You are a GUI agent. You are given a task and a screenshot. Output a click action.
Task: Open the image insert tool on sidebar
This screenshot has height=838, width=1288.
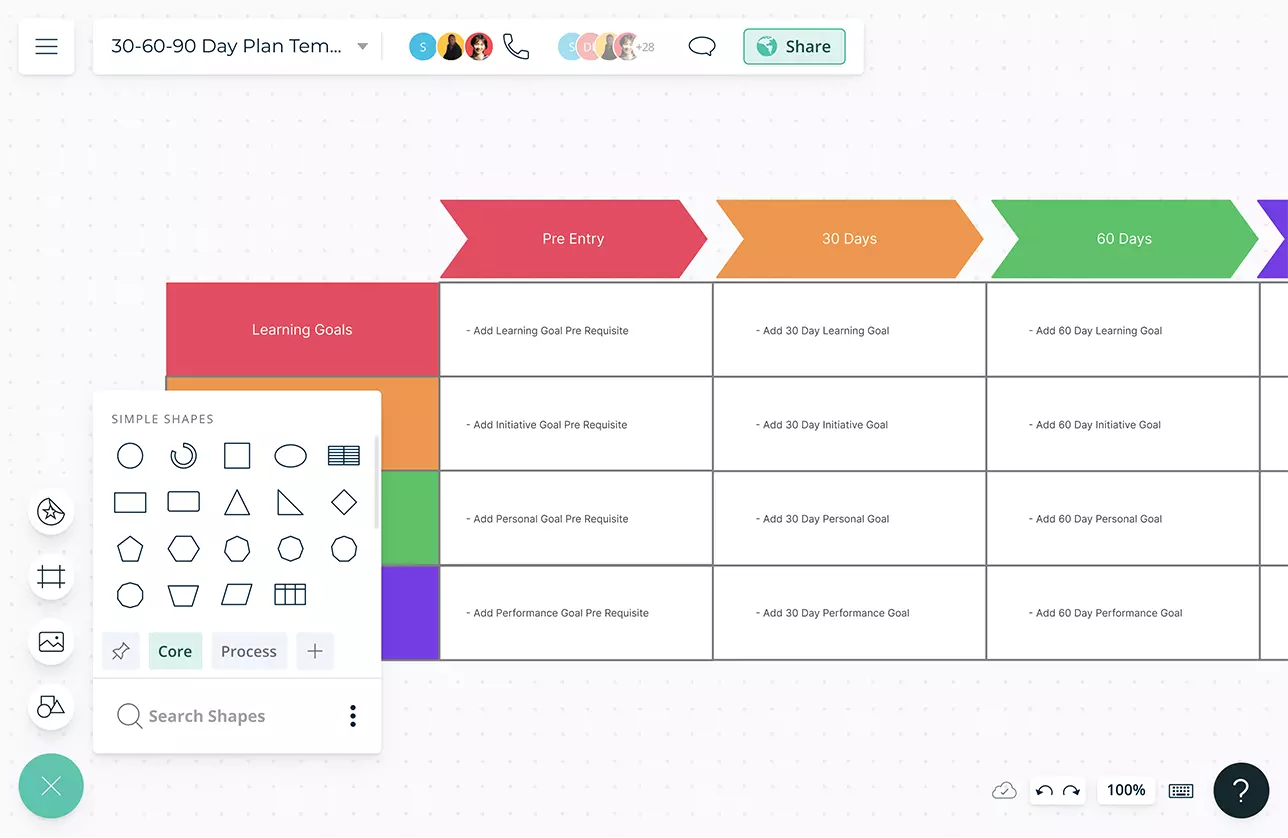click(51, 642)
